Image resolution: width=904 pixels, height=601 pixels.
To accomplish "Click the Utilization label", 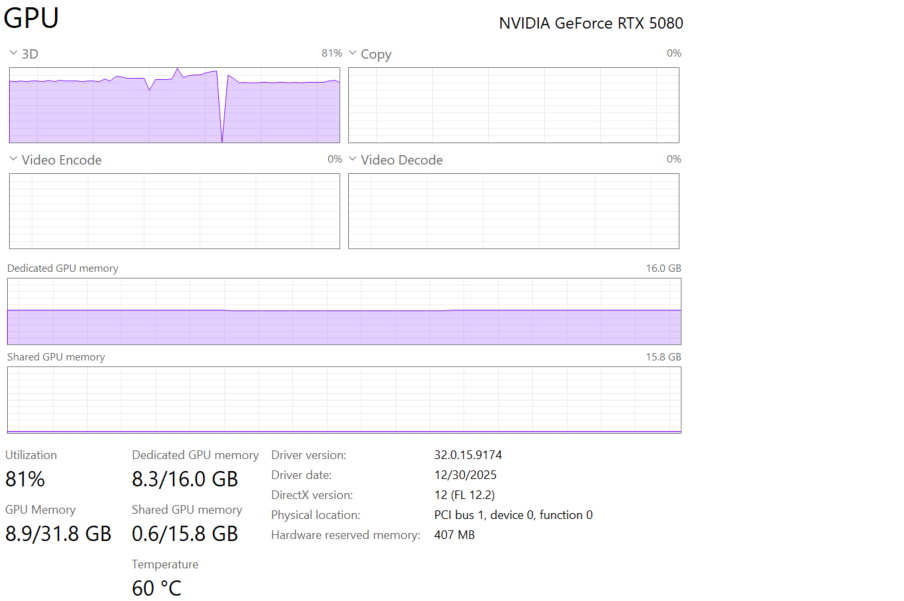I will 31,455.
